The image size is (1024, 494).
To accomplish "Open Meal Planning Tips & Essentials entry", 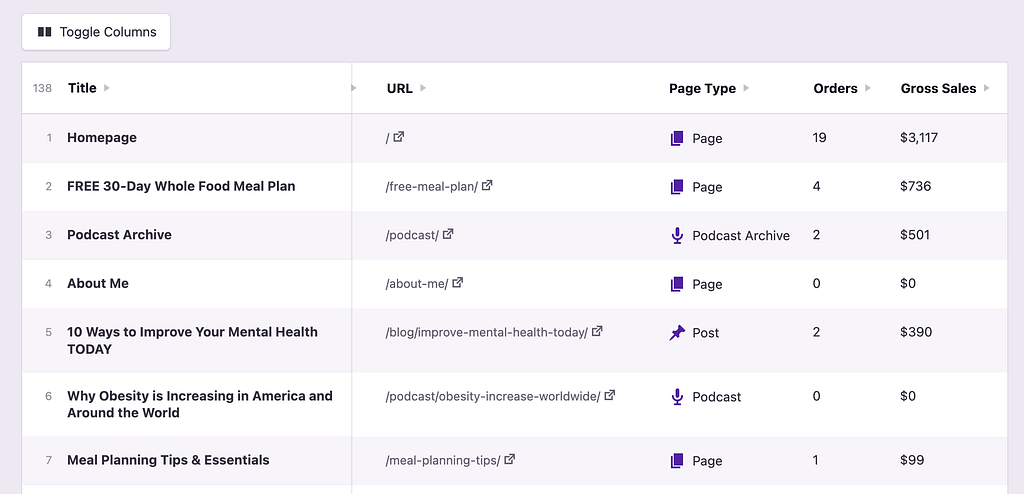I will (x=168, y=460).
